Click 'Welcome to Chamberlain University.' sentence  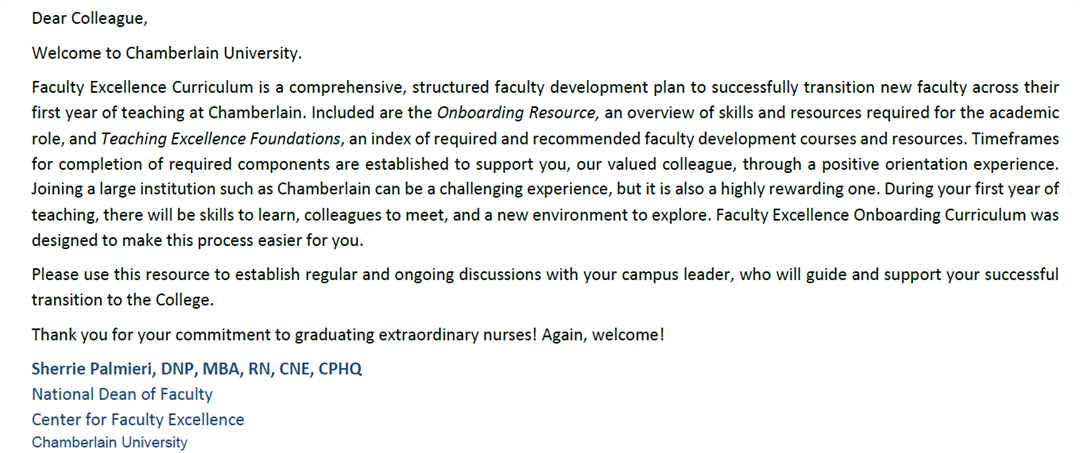pyautogui.click(x=167, y=54)
